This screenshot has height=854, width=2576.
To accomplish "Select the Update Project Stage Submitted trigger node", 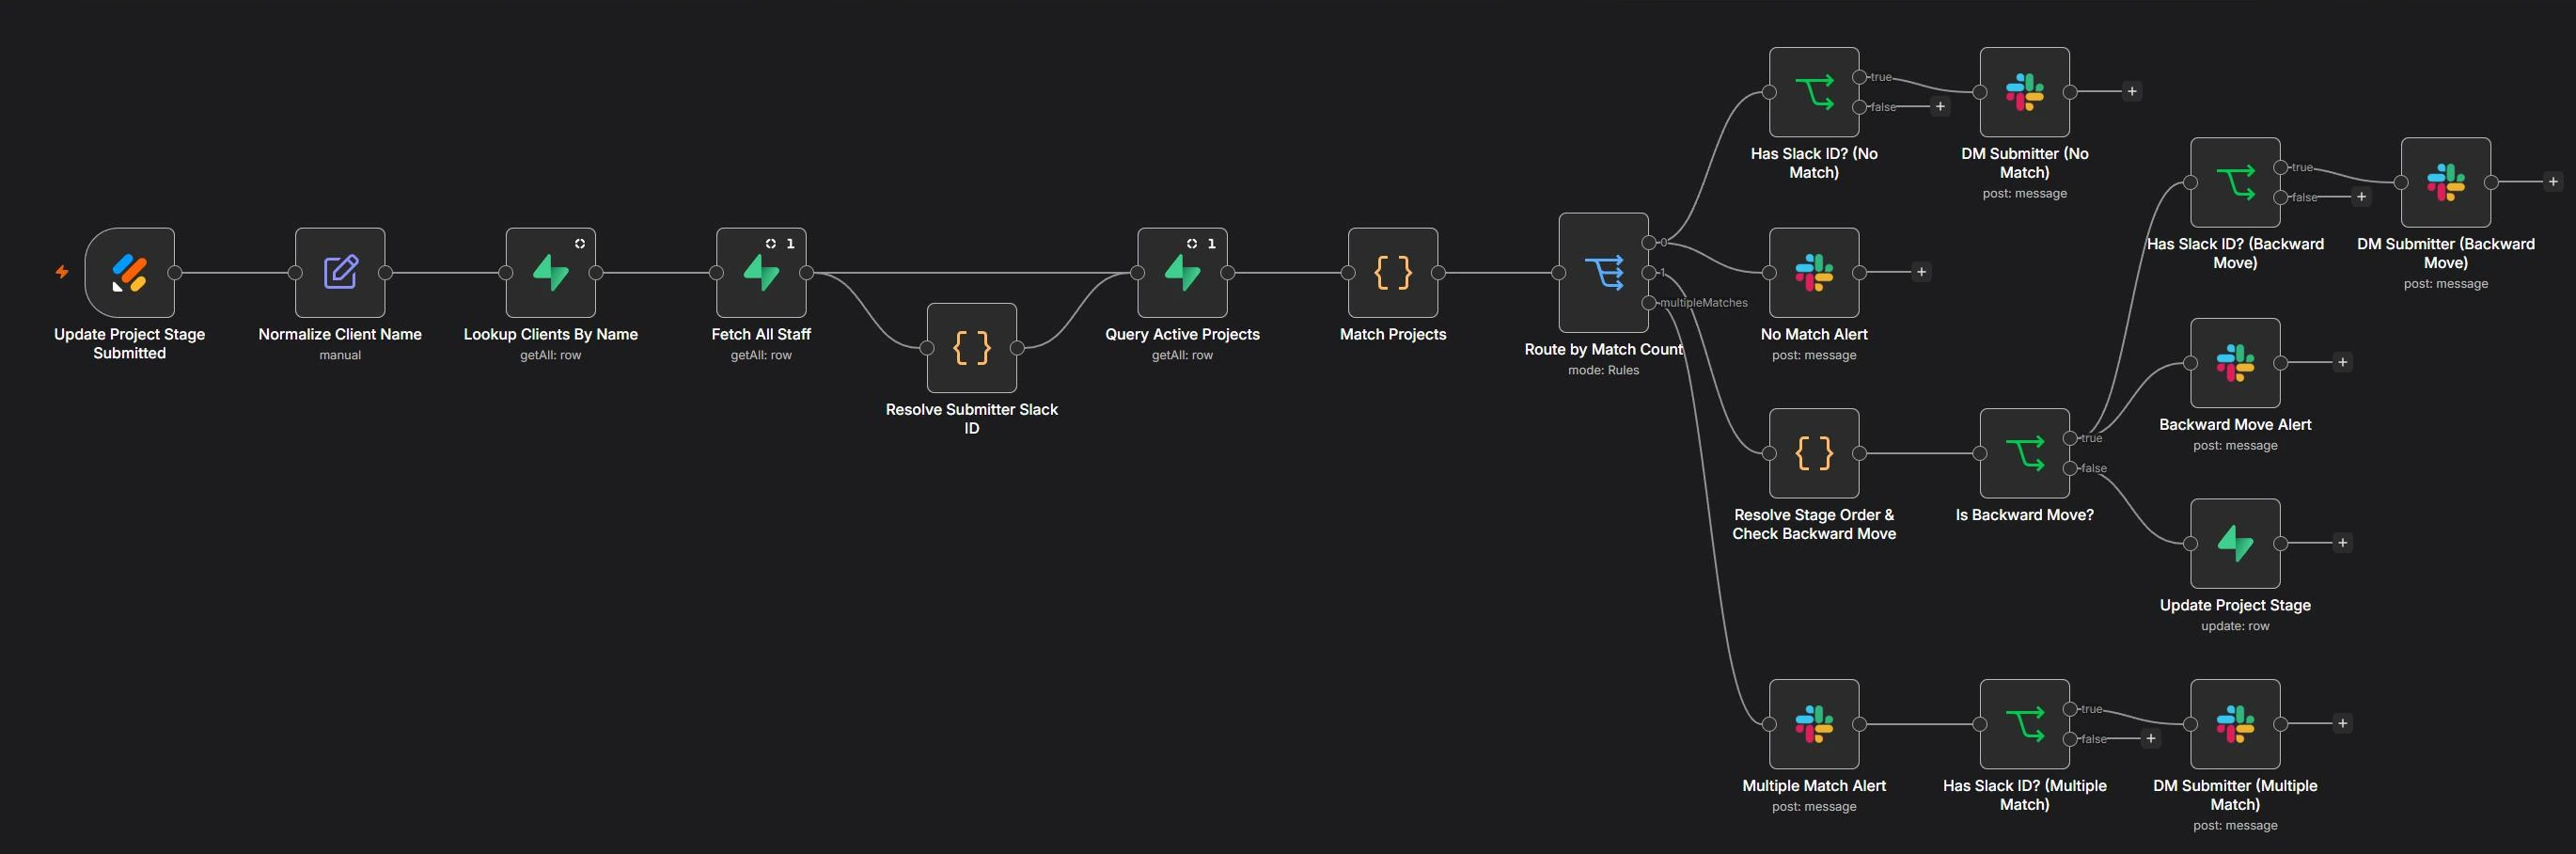I will pyautogui.click(x=130, y=272).
